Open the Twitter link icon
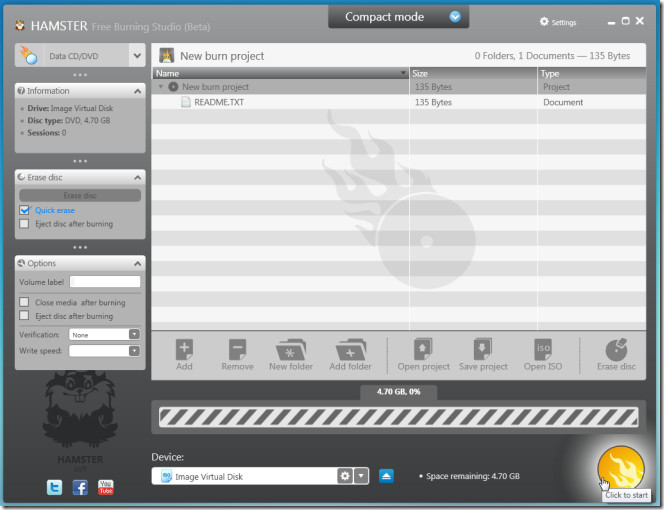This screenshot has width=664, height=510. 54,488
